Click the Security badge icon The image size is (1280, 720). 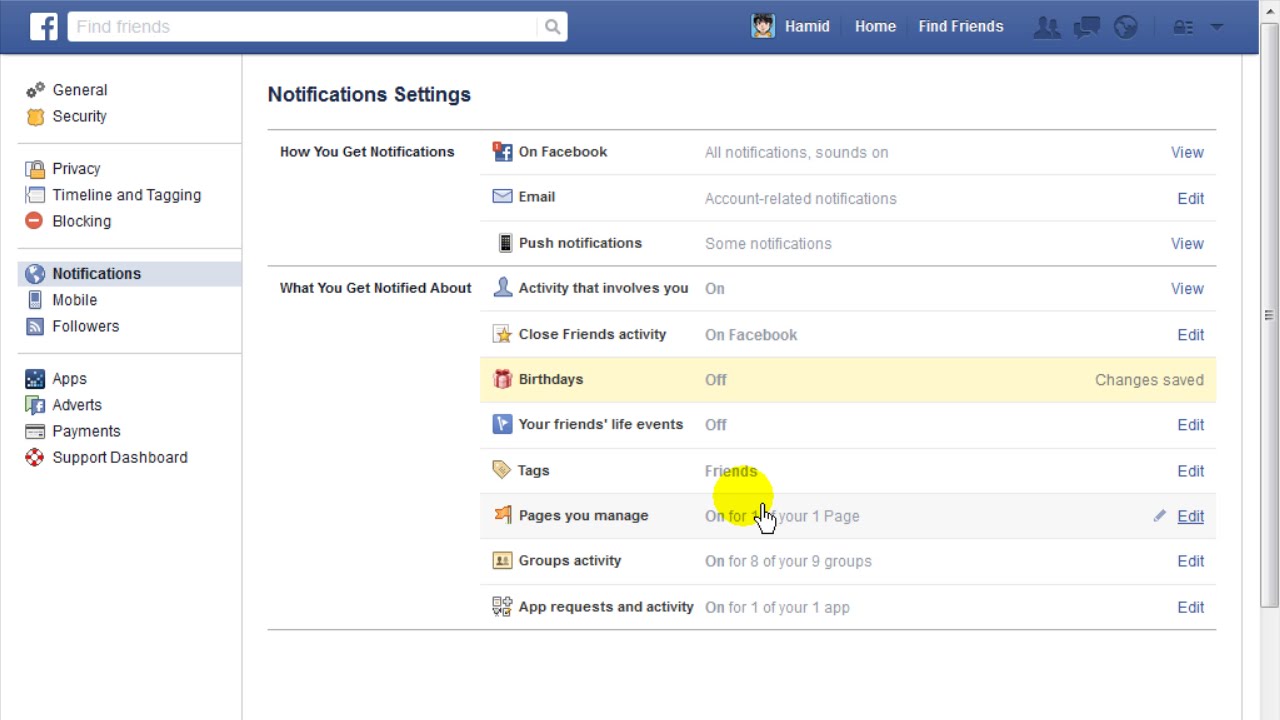click(35, 116)
